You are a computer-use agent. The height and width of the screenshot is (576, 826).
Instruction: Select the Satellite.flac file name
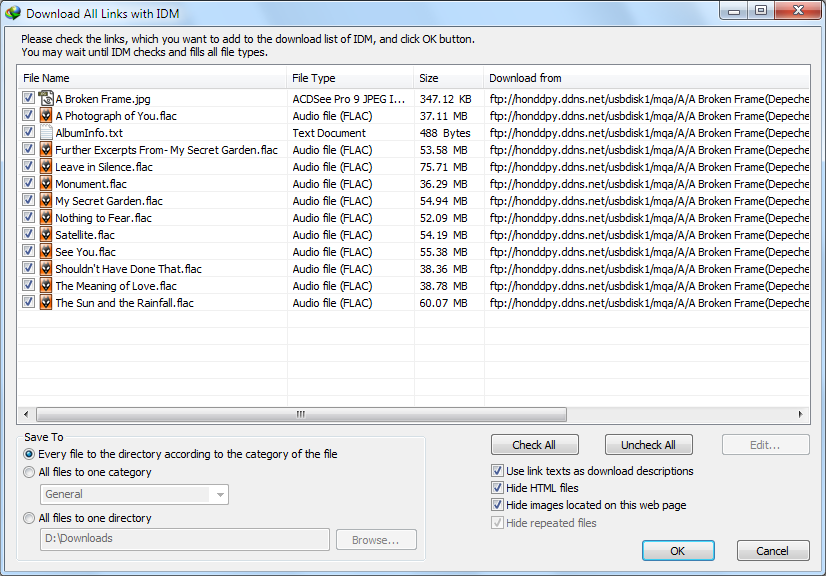click(85, 235)
